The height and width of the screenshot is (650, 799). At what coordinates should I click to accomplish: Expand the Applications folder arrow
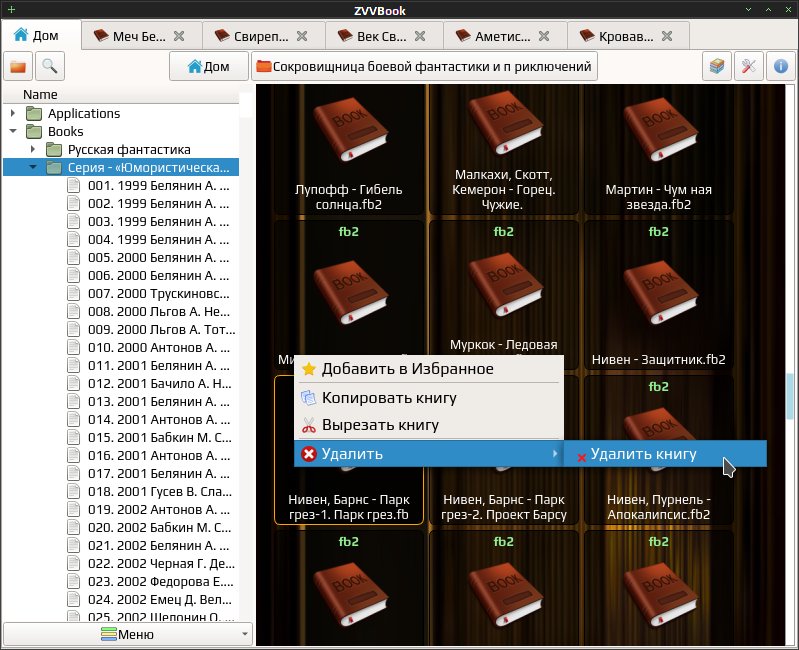pos(13,113)
